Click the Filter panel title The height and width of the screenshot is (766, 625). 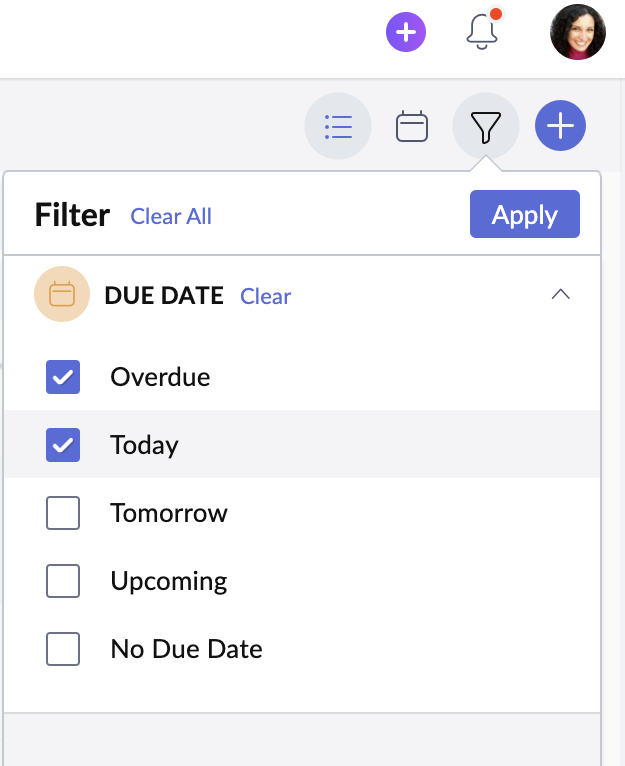tap(72, 215)
